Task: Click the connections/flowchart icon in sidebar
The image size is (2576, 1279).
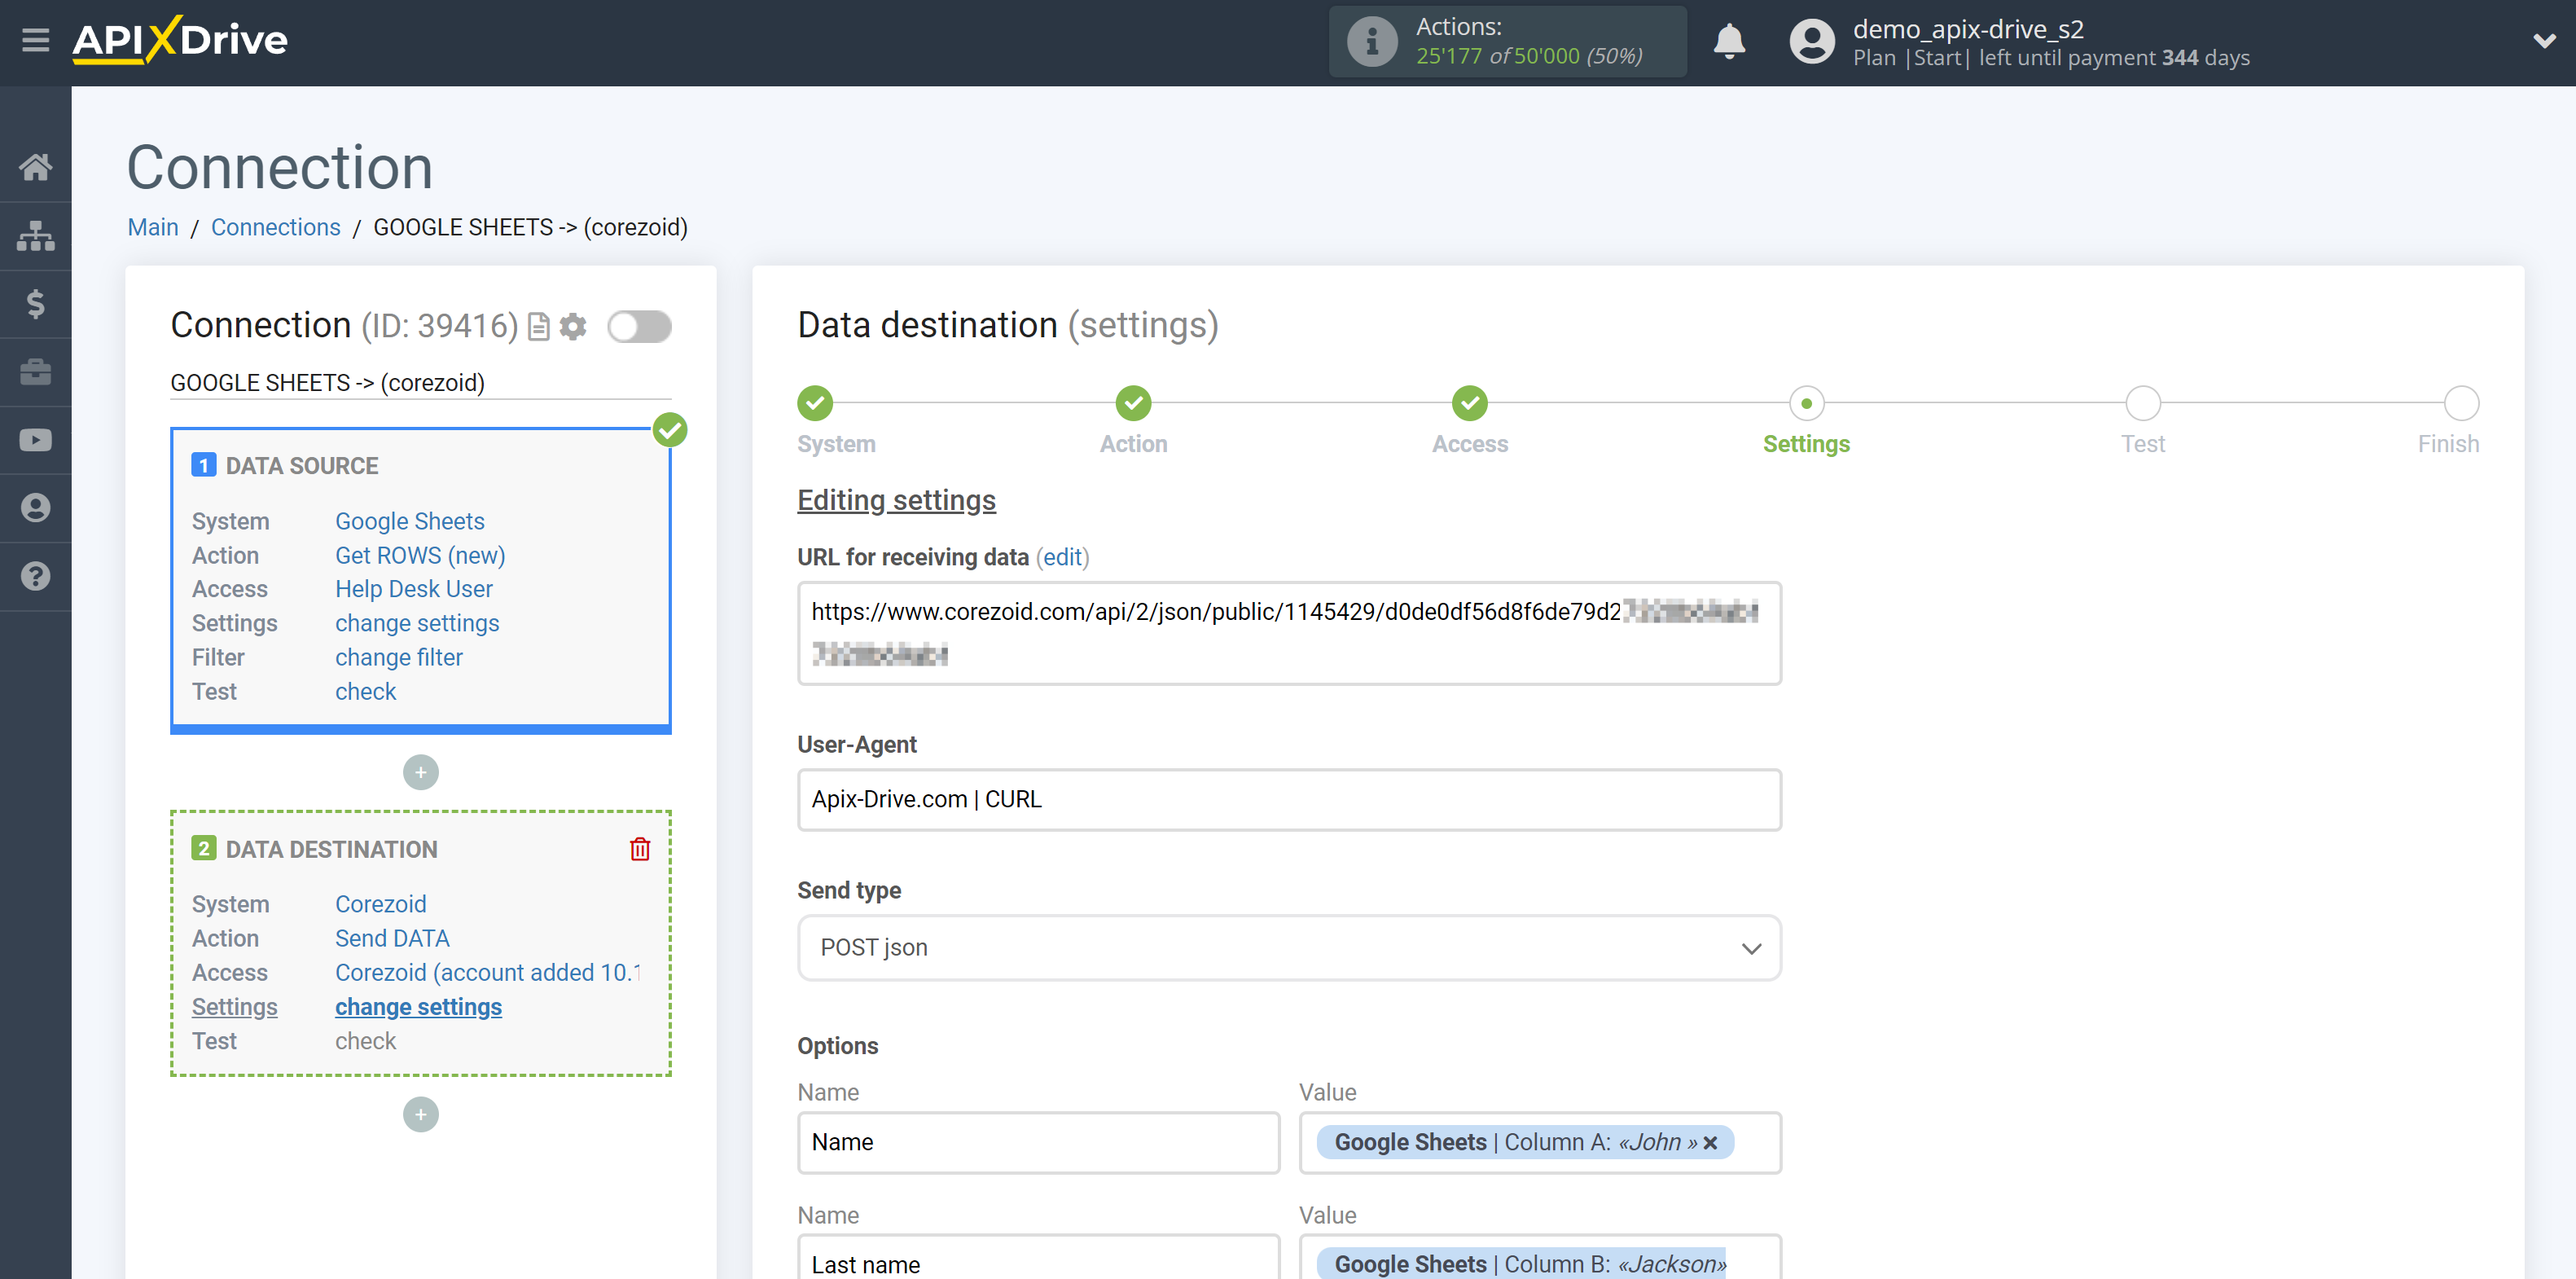Action: pos(36,235)
